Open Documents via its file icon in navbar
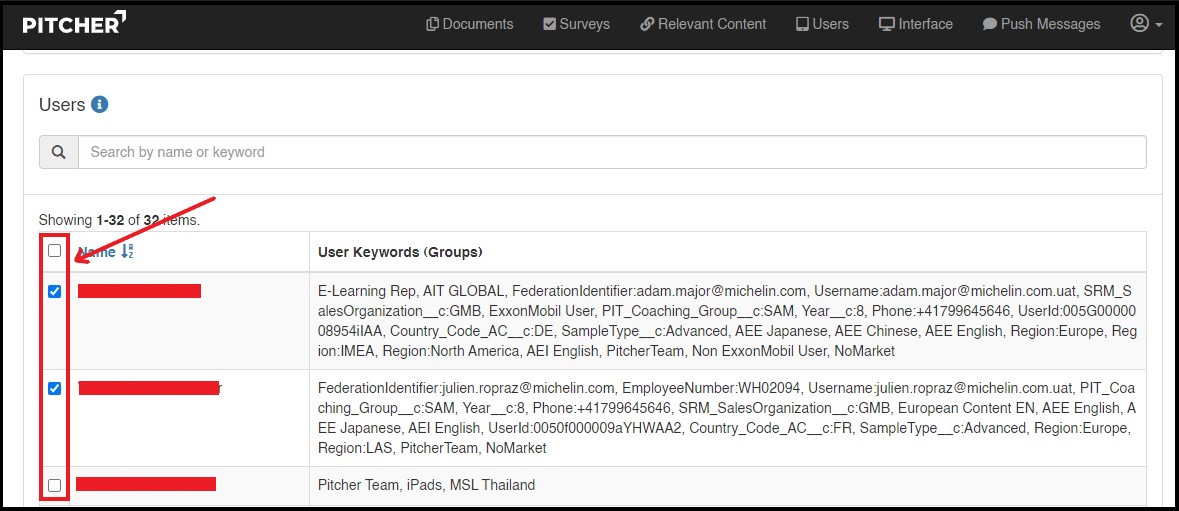This screenshot has width=1179, height=511. pos(432,24)
